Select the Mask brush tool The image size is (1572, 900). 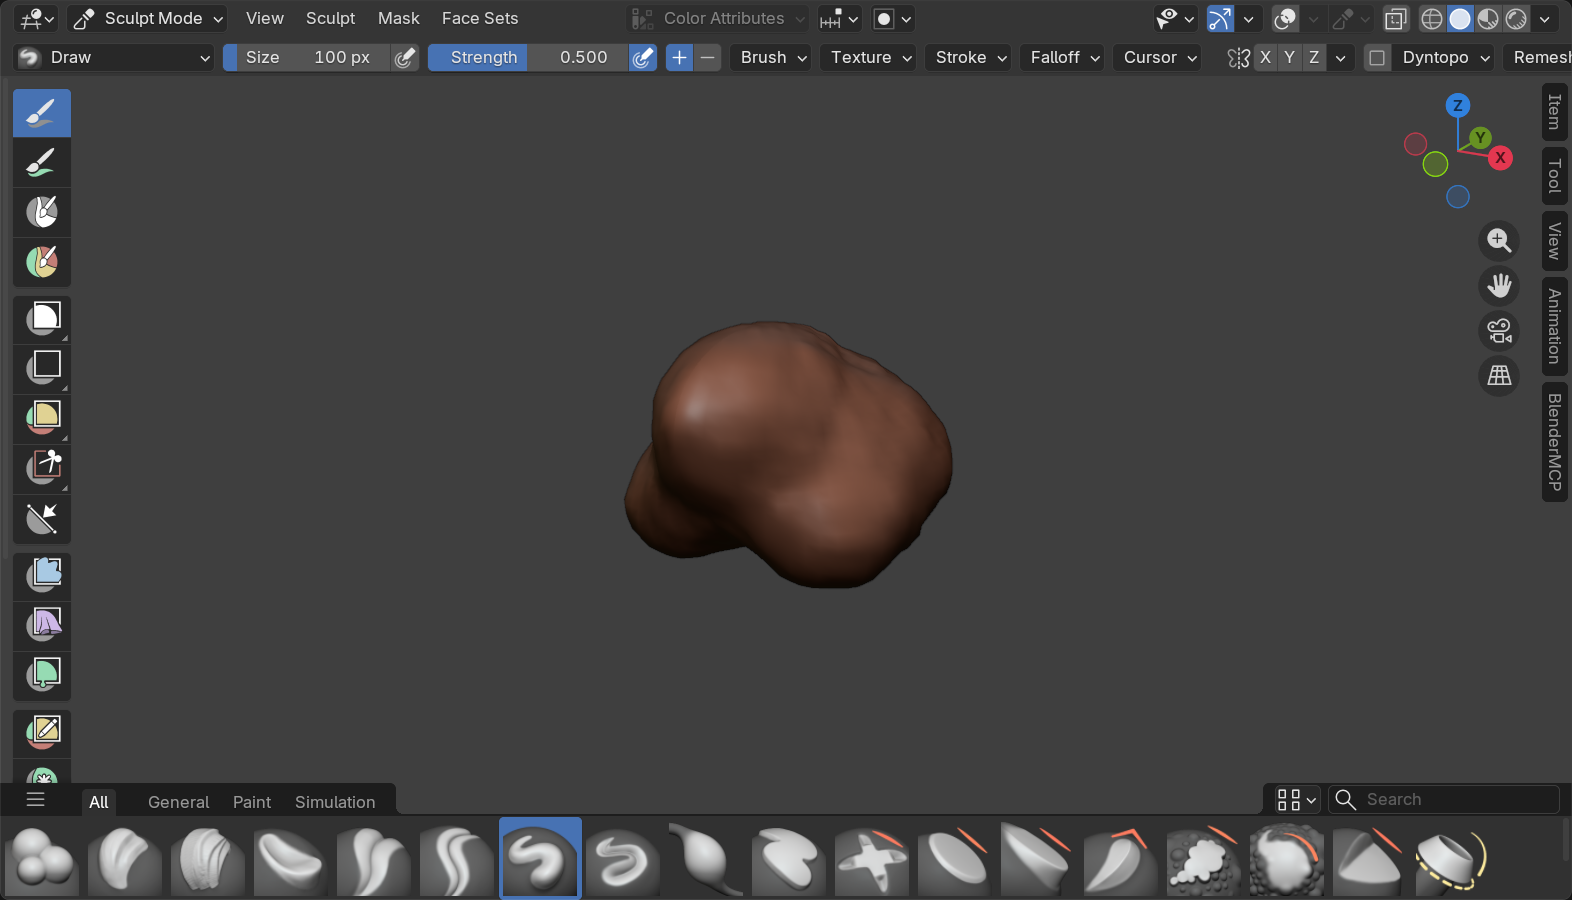pos(42,212)
